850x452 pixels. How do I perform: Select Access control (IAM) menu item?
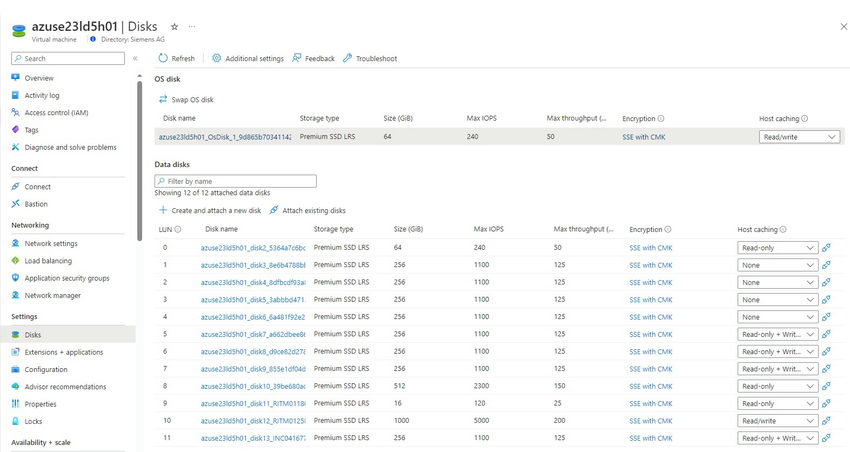(x=56, y=112)
